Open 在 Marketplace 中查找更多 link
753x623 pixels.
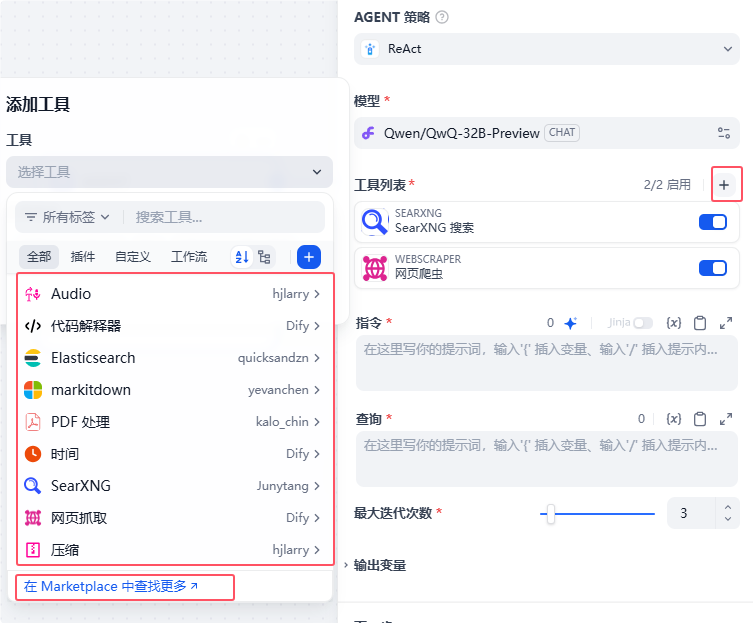tap(111, 586)
